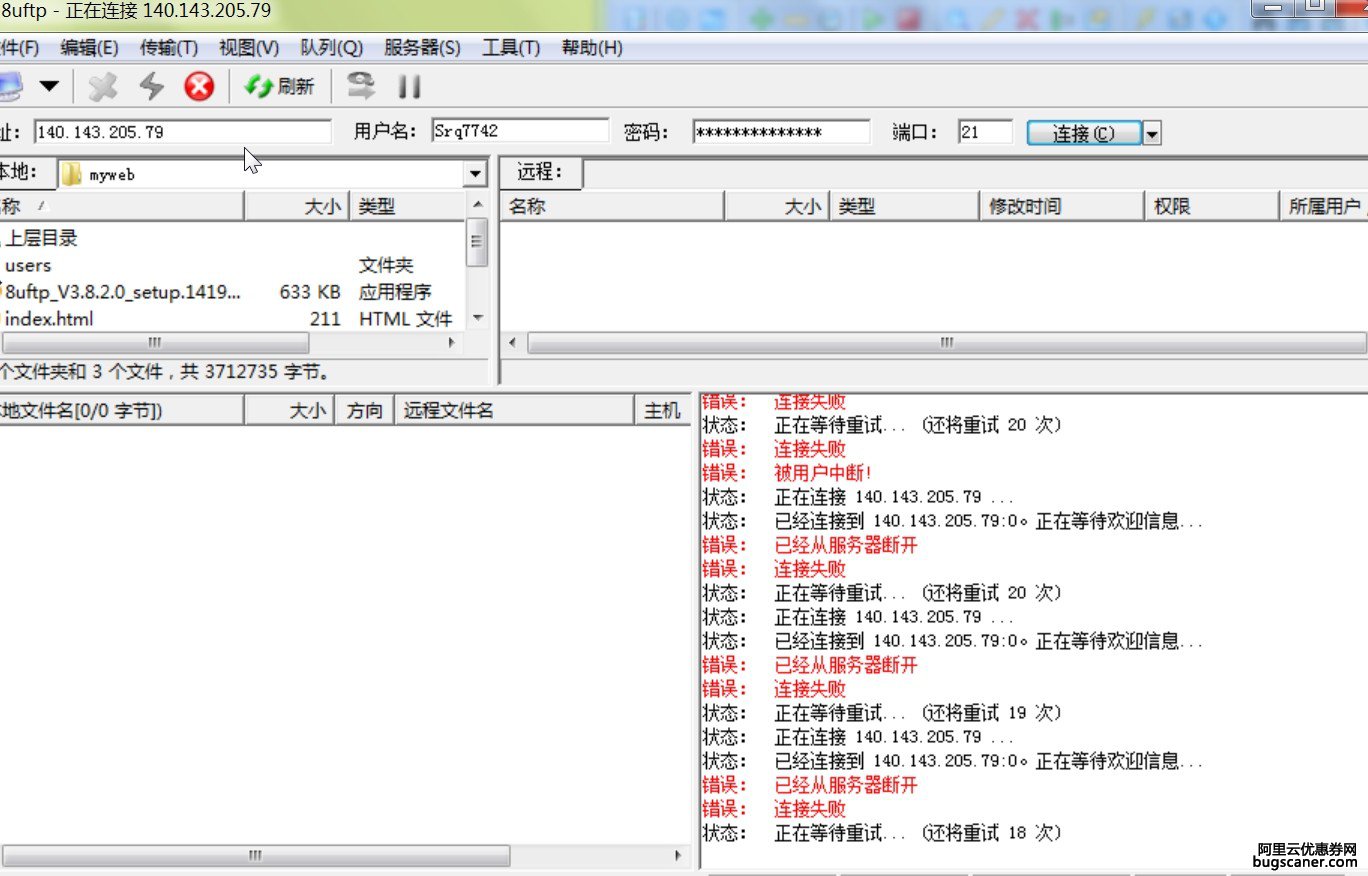Click the queue 主机 column header
The height and width of the screenshot is (876, 1368).
point(662,410)
